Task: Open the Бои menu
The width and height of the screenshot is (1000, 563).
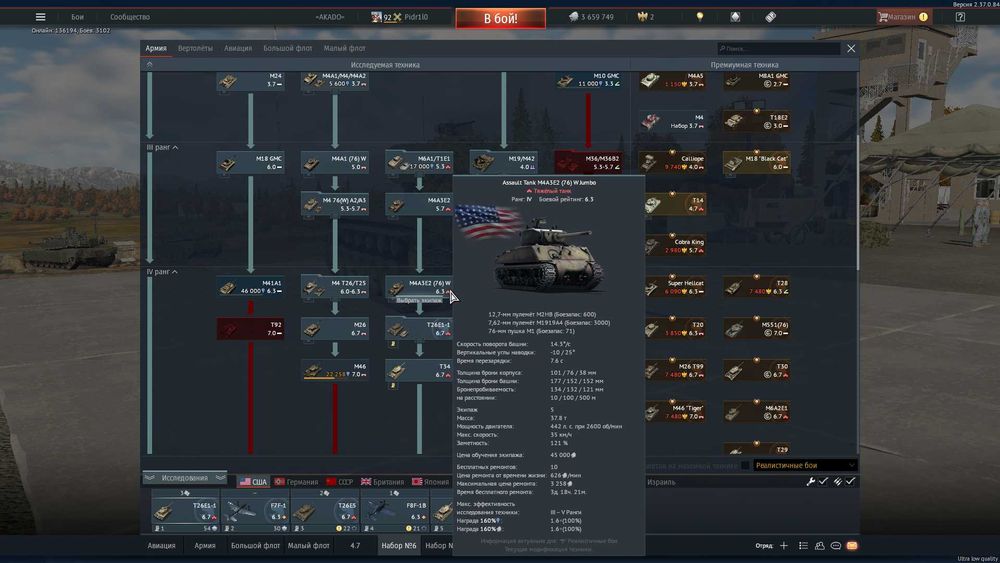Action: [x=77, y=17]
